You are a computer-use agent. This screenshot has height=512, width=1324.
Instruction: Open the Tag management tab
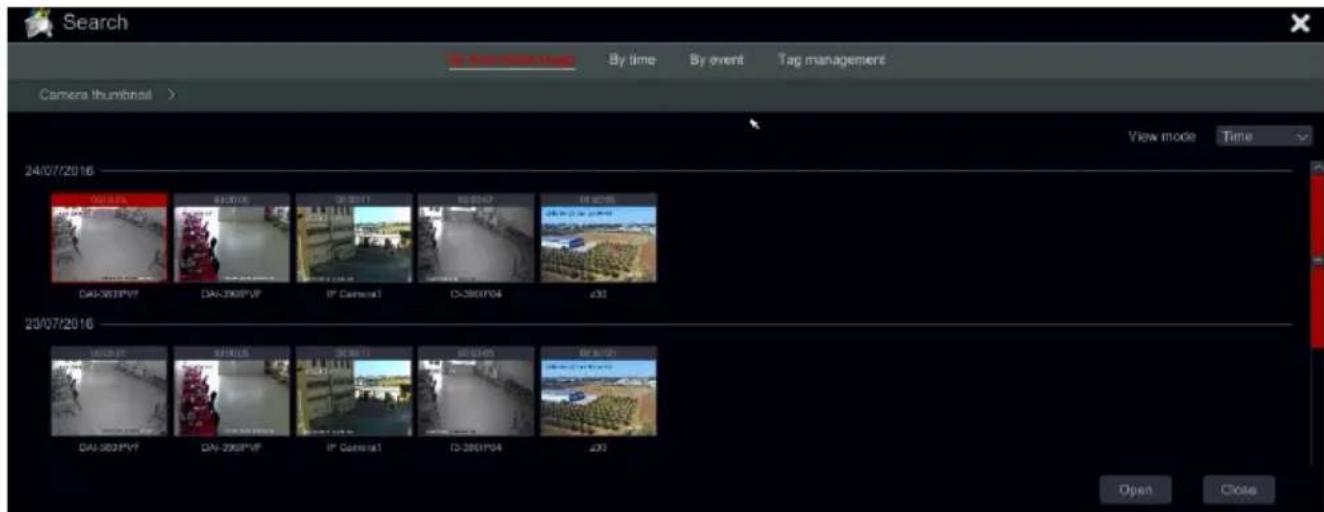click(831, 60)
